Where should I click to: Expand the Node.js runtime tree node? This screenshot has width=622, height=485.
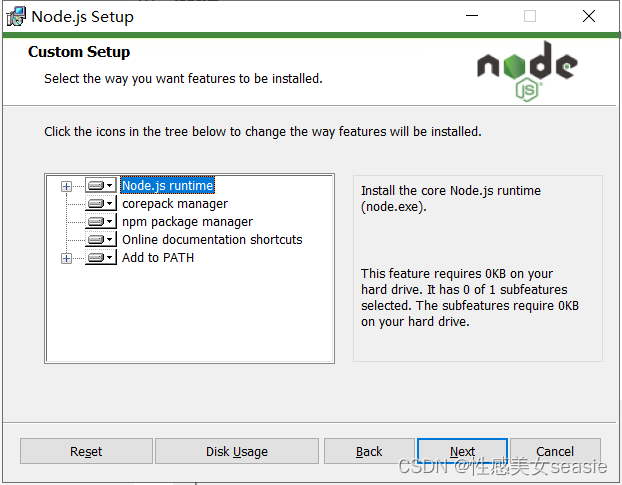coord(67,186)
